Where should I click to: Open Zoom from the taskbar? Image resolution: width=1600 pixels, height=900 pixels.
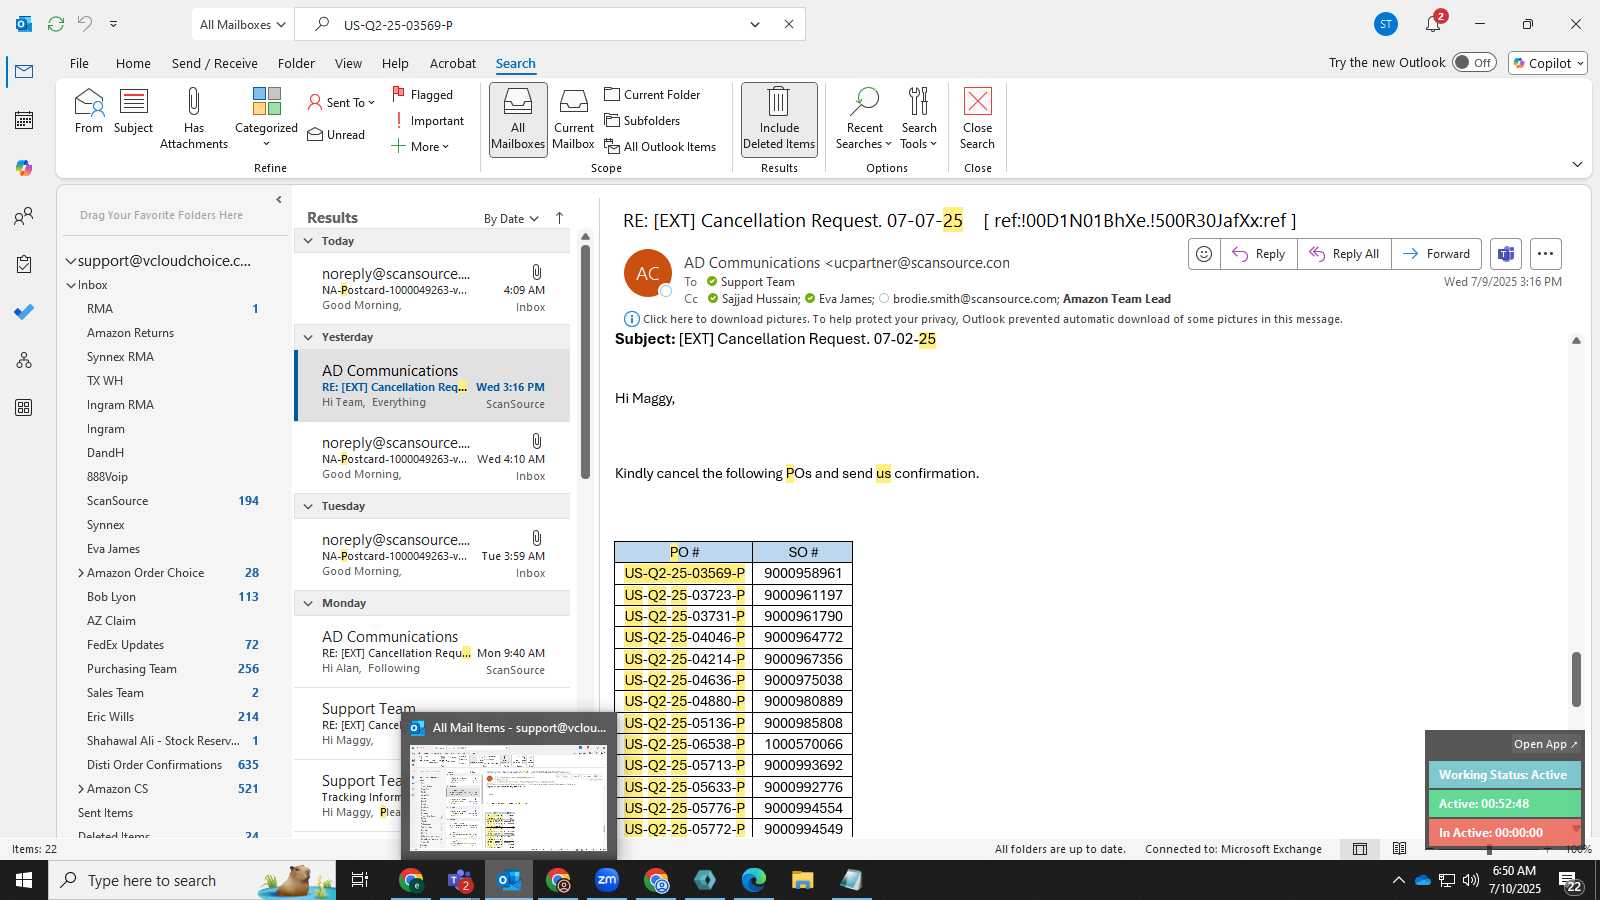(607, 880)
